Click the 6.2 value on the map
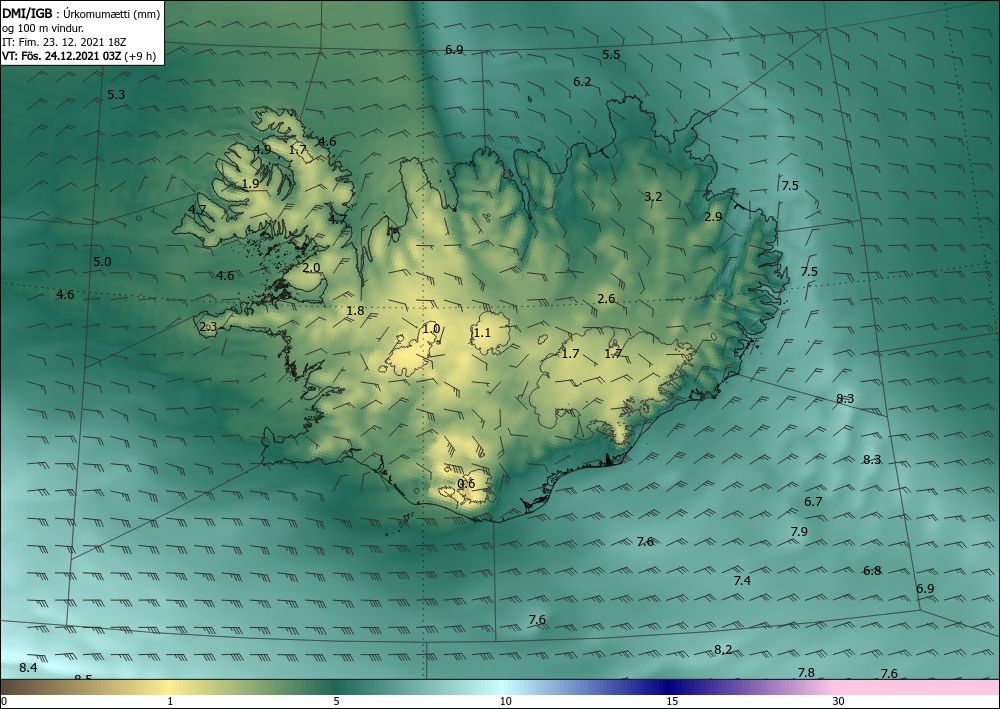Viewport: 1000px width, 709px height. point(582,82)
